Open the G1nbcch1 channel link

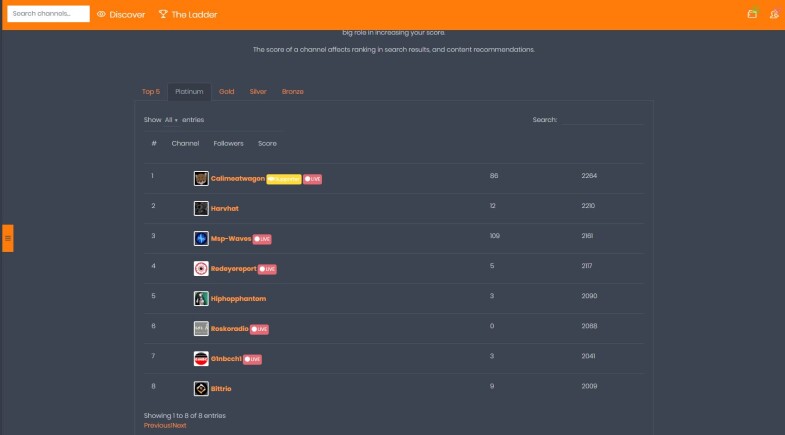(226, 359)
